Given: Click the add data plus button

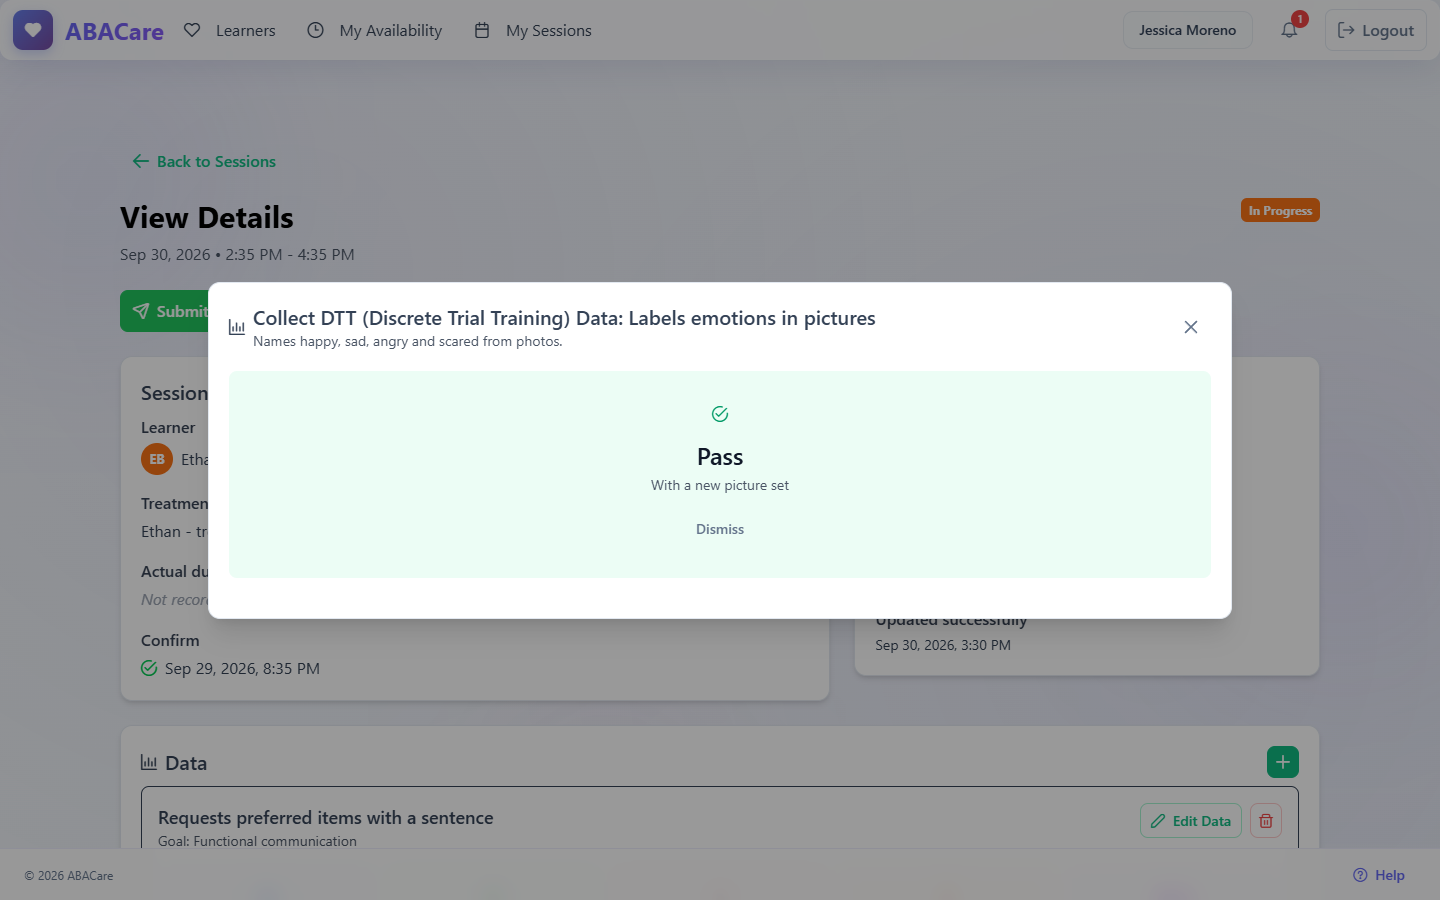Looking at the screenshot, I should (x=1283, y=762).
